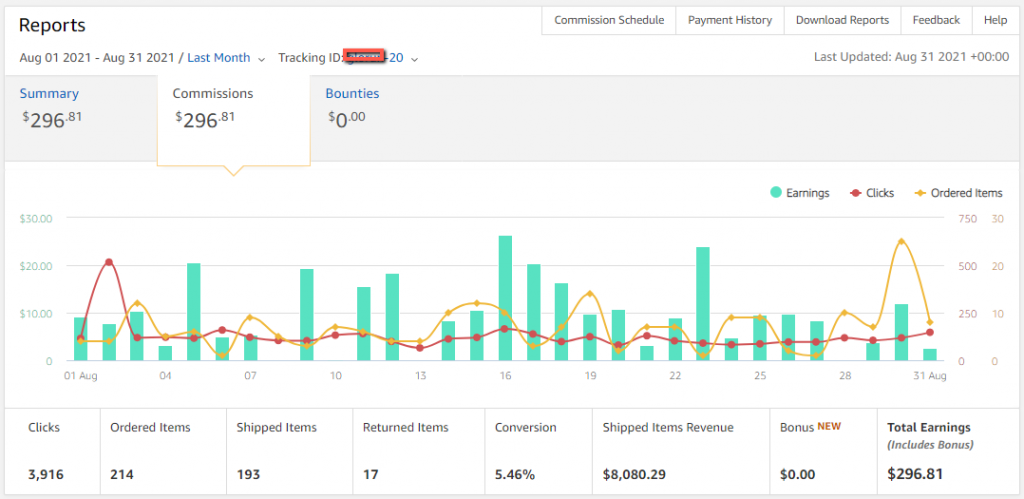
Task: Click the Earnings legend green circle
Action: [776, 193]
